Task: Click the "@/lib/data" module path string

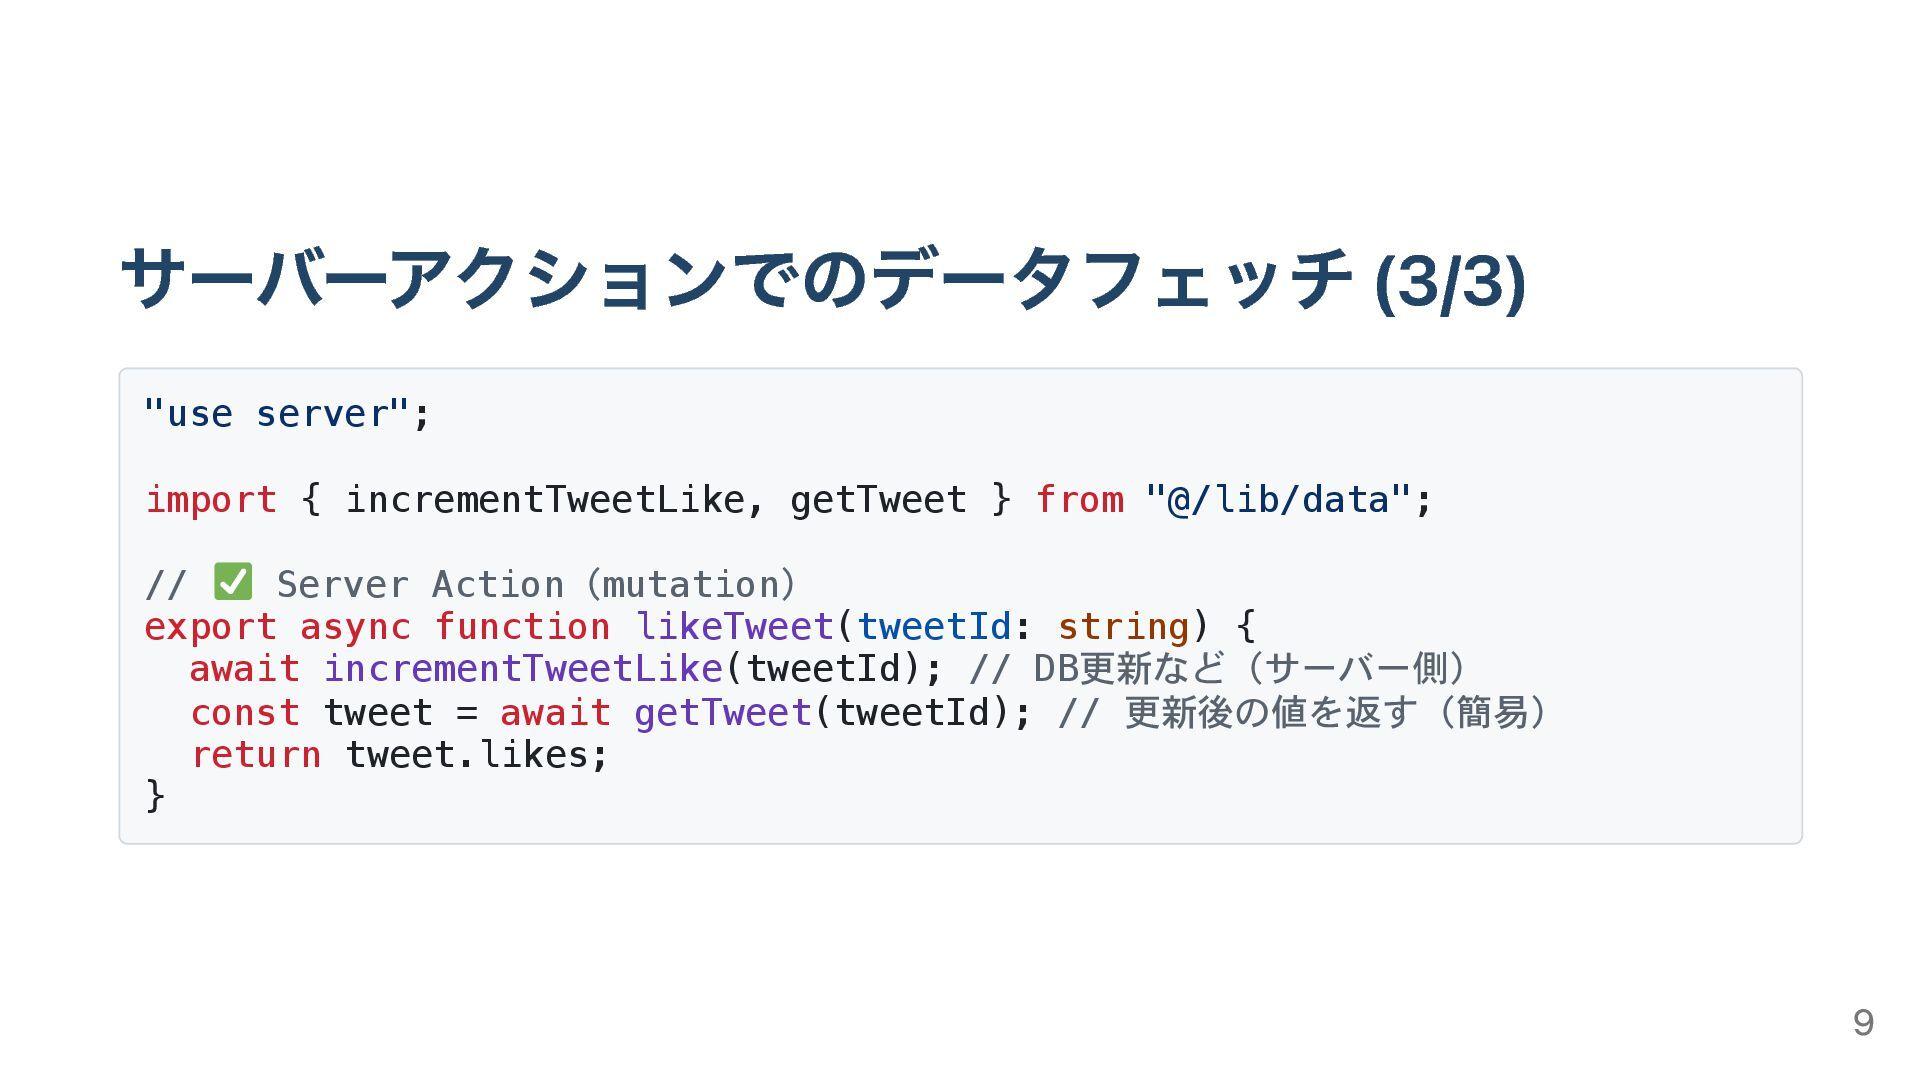Action: pos(1278,499)
